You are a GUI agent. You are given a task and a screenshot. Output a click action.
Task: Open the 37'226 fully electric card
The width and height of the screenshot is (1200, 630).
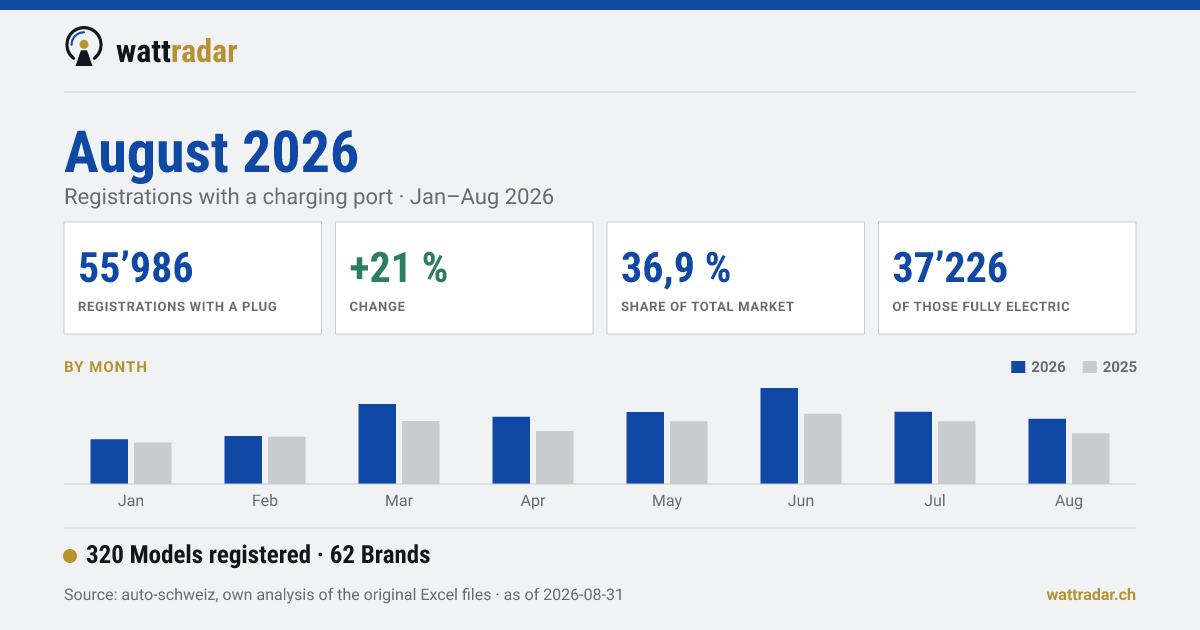1007,278
